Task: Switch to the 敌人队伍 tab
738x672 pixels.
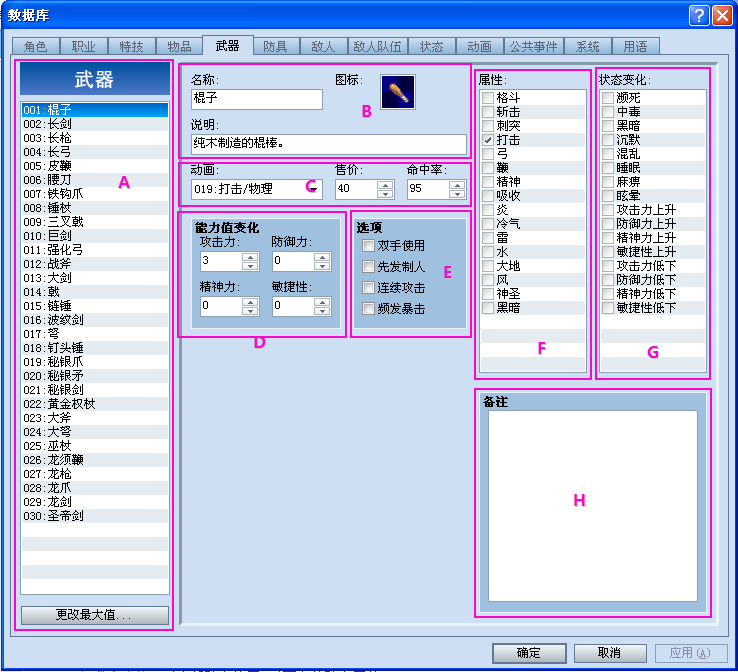Action: point(377,46)
